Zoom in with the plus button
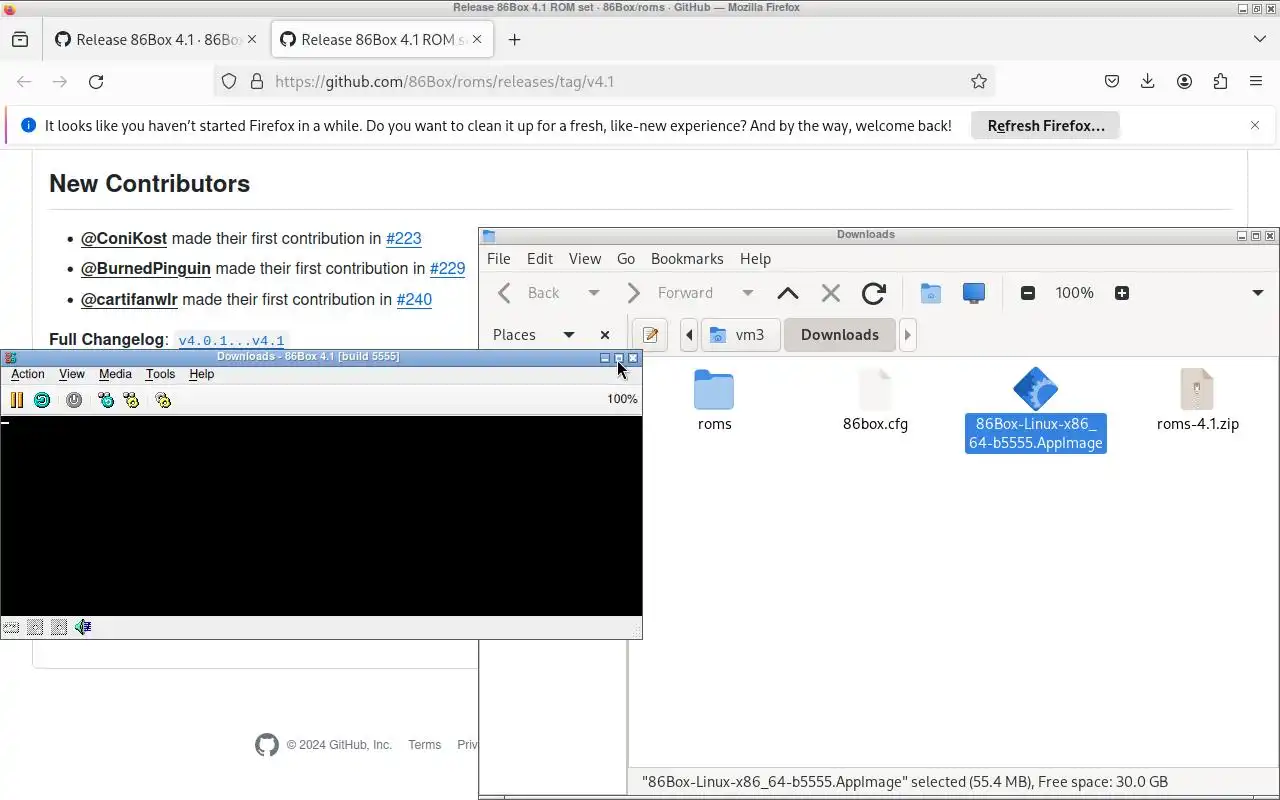This screenshot has width=1280, height=800. [1122, 293]
